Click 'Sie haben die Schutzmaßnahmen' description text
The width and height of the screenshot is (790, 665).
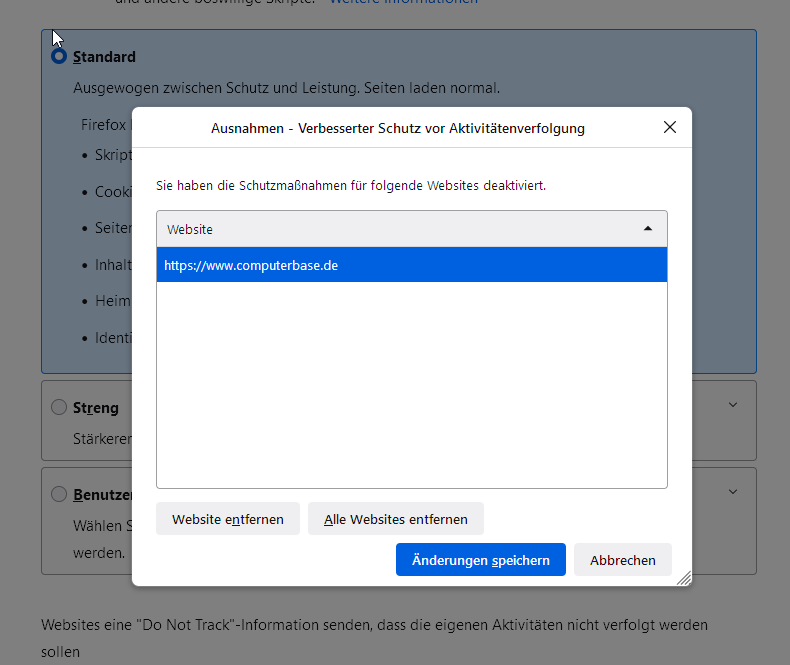[x=351, y=185]
